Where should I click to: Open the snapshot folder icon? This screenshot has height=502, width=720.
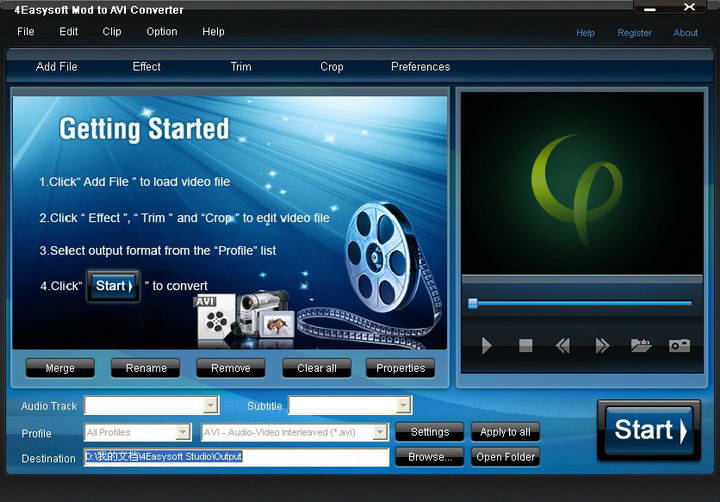point(641,345)
